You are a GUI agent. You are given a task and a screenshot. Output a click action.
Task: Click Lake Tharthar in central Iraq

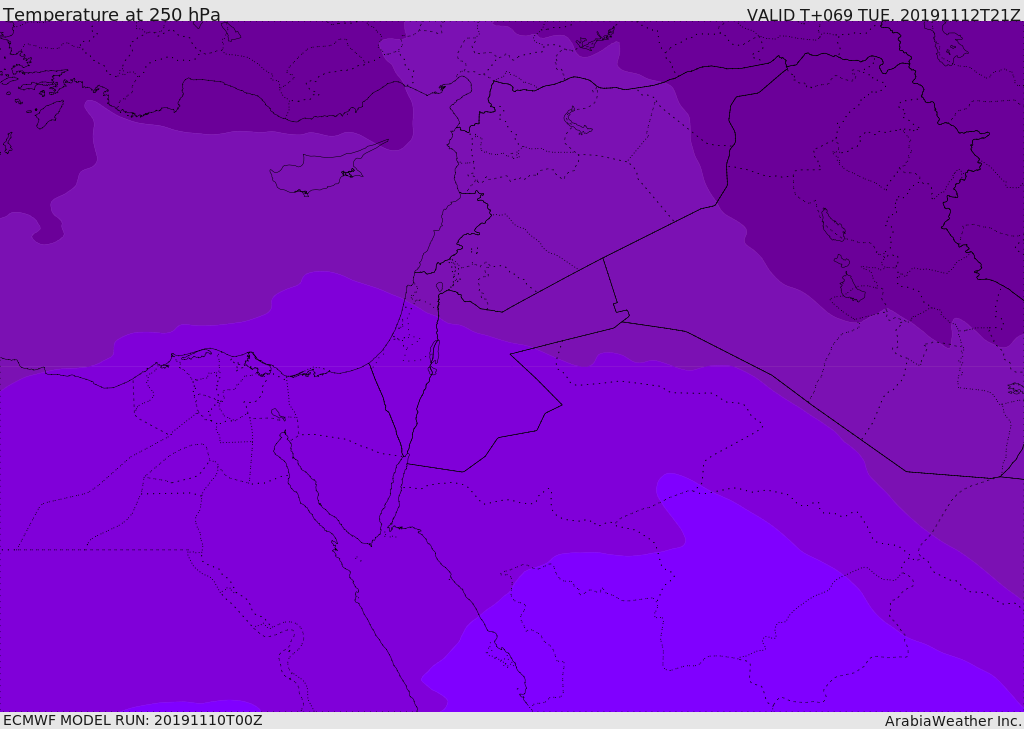(x=832, y=226)
